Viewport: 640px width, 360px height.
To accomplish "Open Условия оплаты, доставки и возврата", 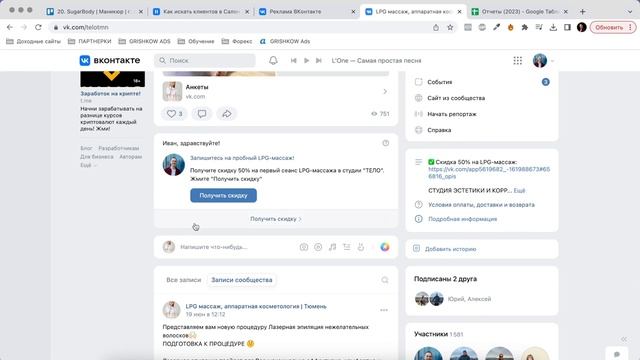I will click(481, 205).
